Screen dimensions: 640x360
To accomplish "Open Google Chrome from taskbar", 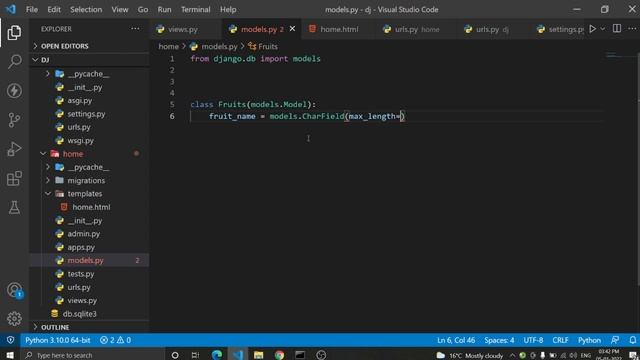I will [279, 355].
